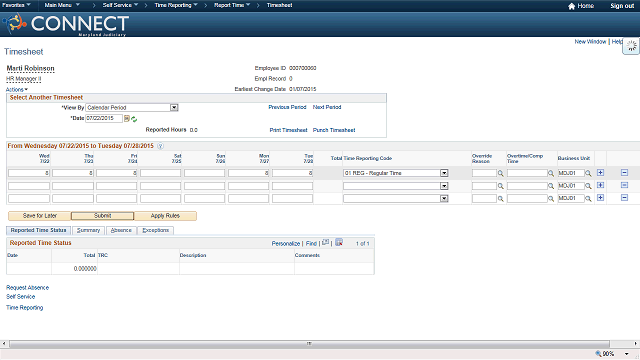Screen dimensions: 640x360
Task: Click the Saturday 7/25 hours field
Action: pos(160,173)
